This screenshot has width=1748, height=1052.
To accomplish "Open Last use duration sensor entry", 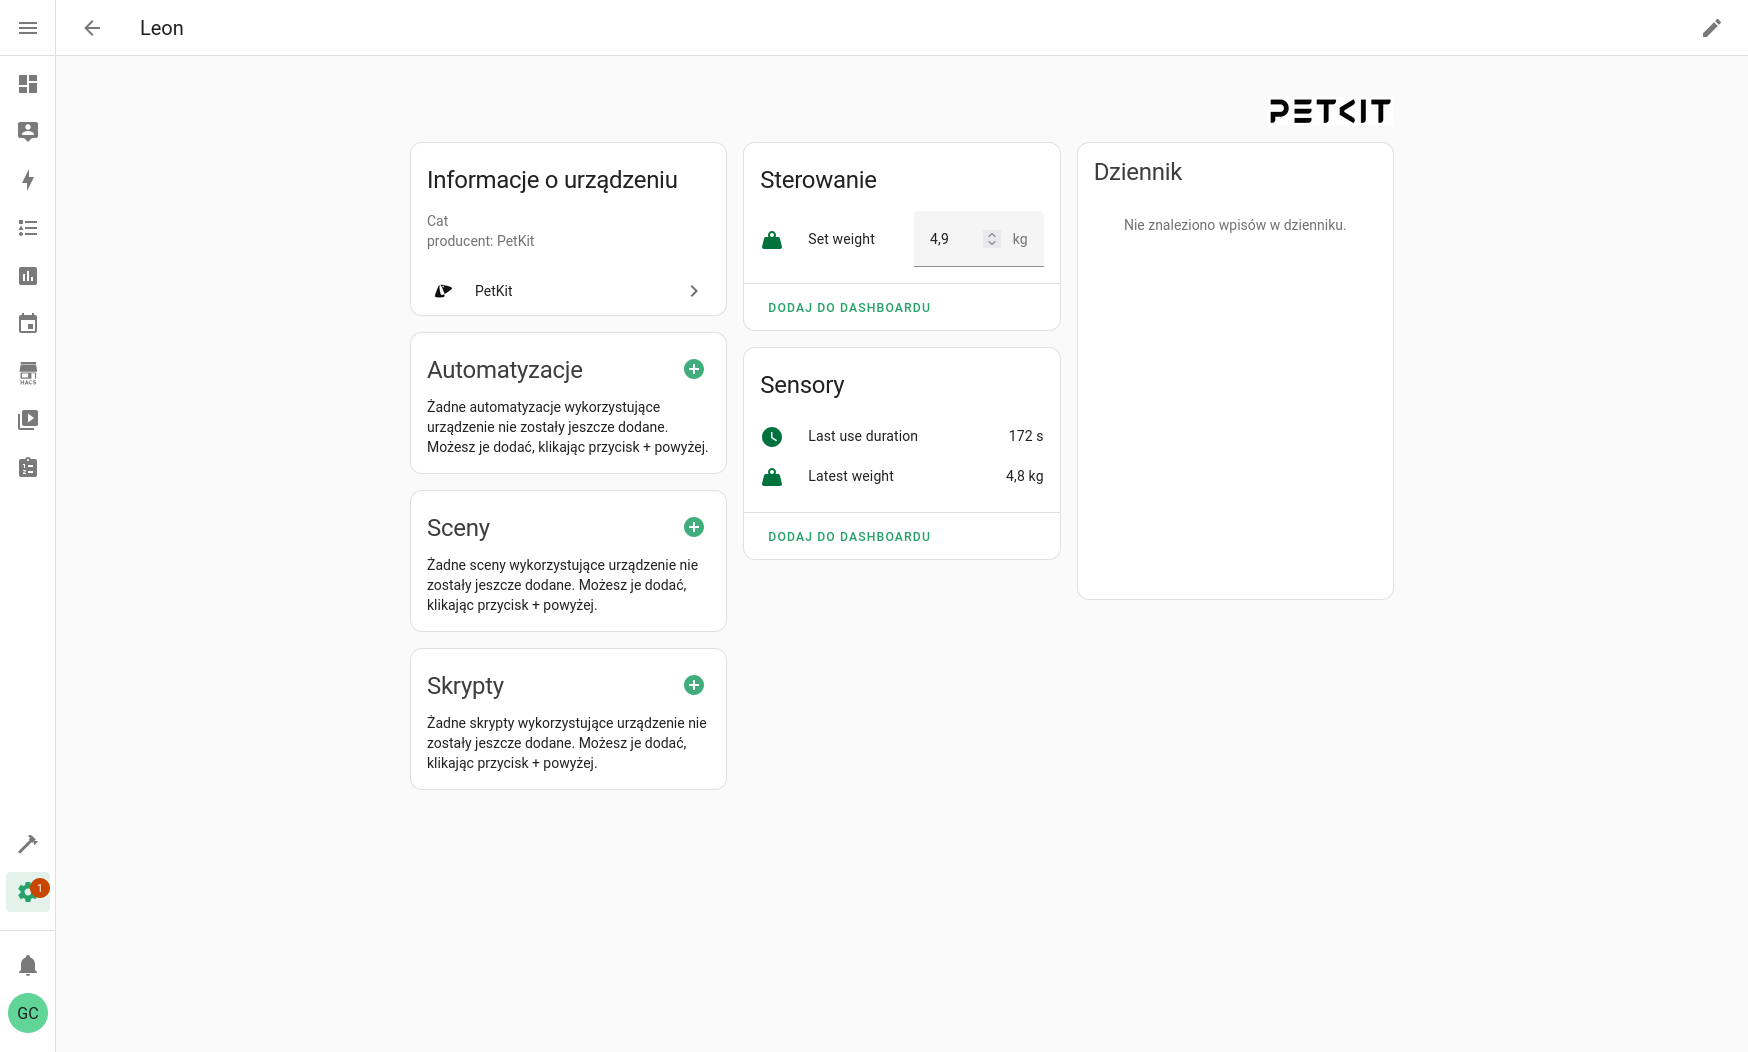I will pos(902,436).
